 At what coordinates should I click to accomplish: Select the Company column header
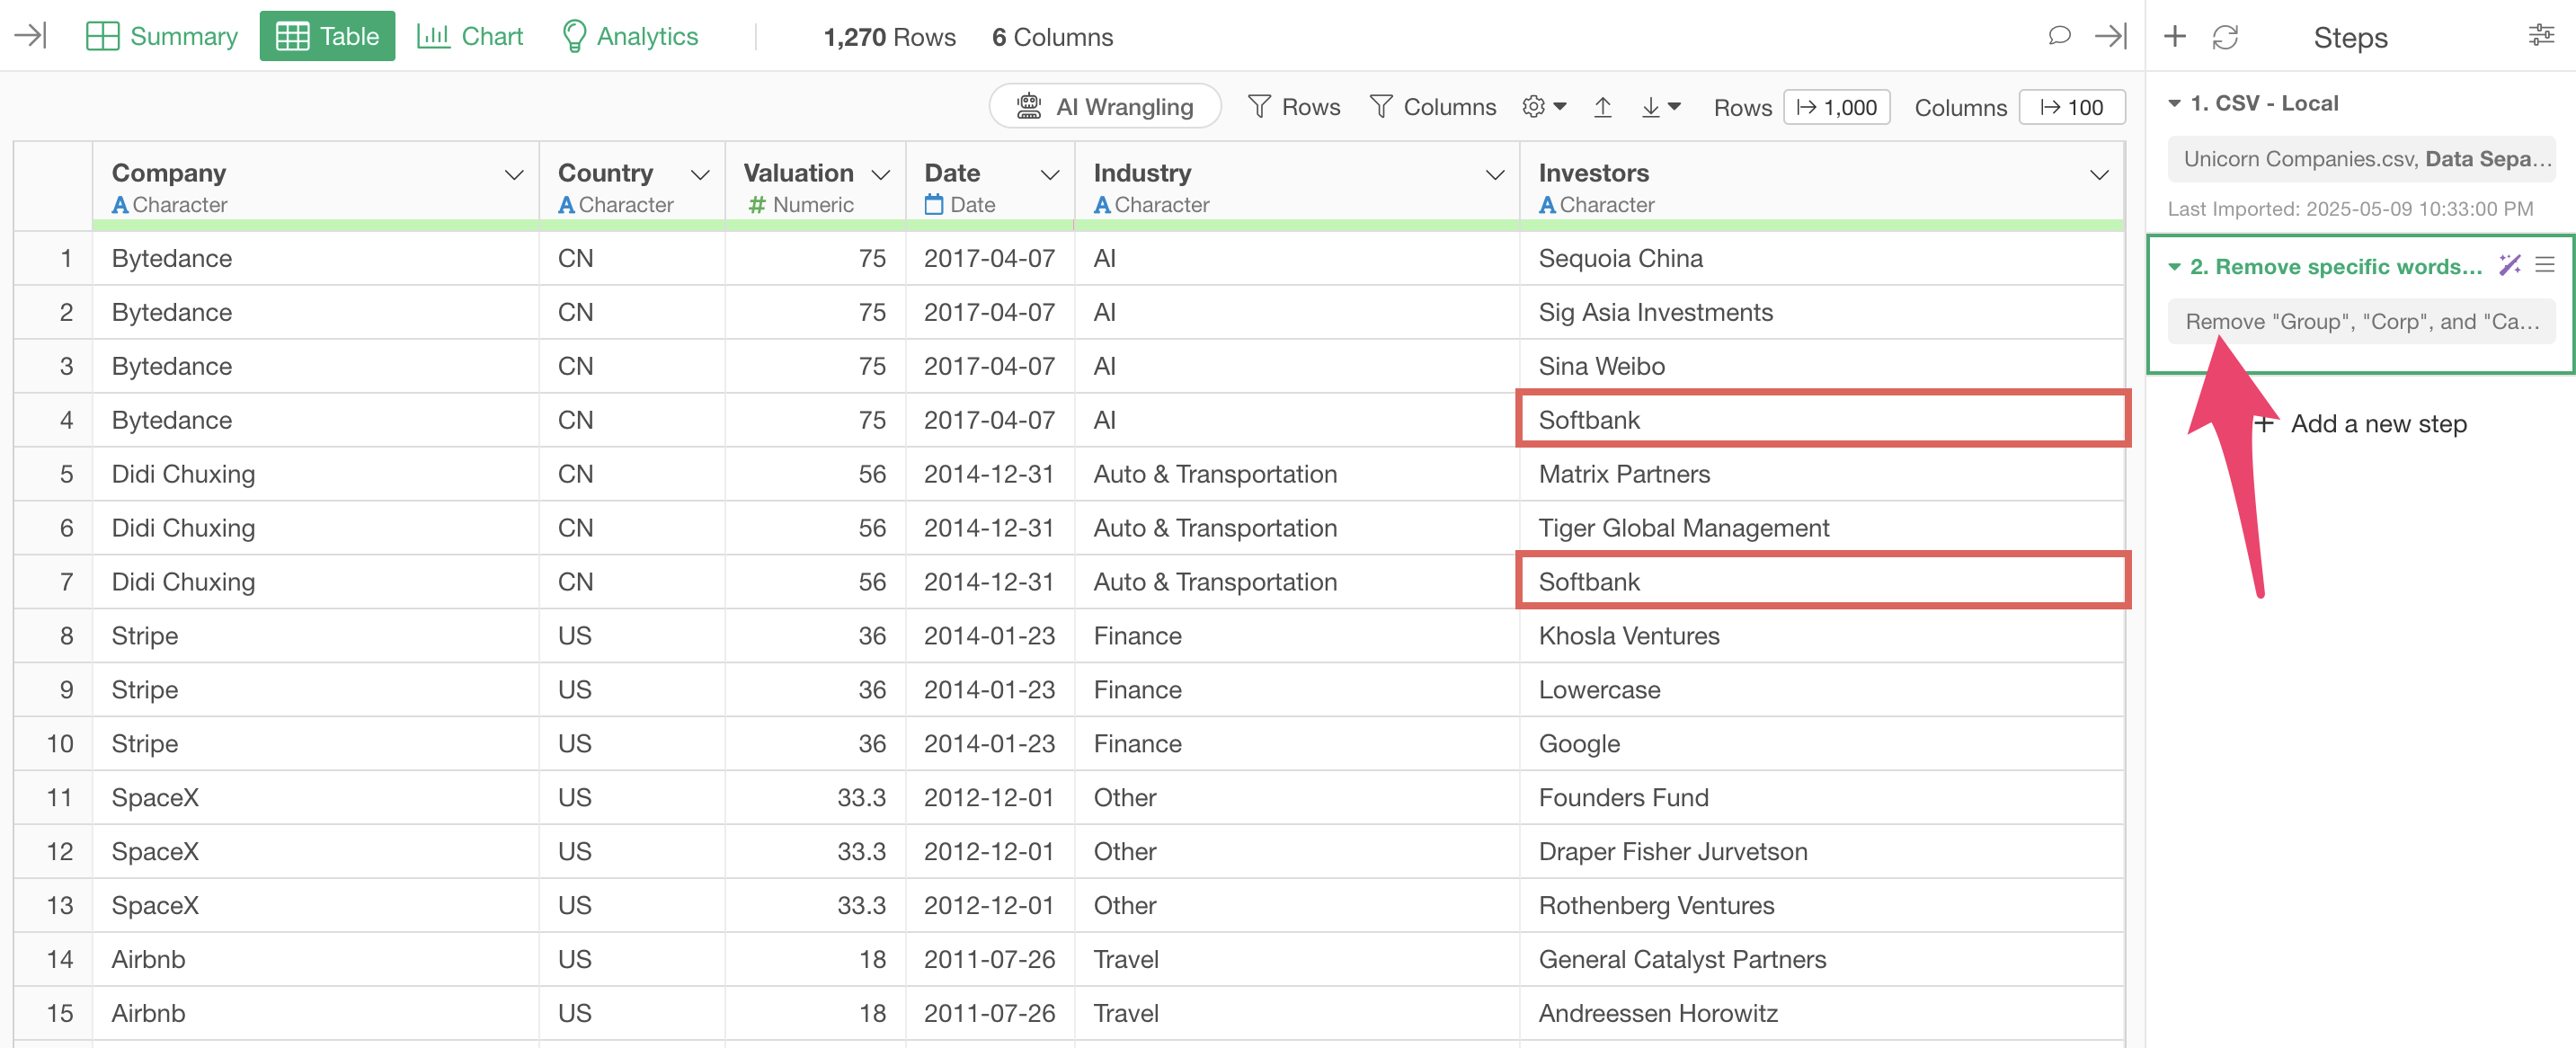point(316,186)
